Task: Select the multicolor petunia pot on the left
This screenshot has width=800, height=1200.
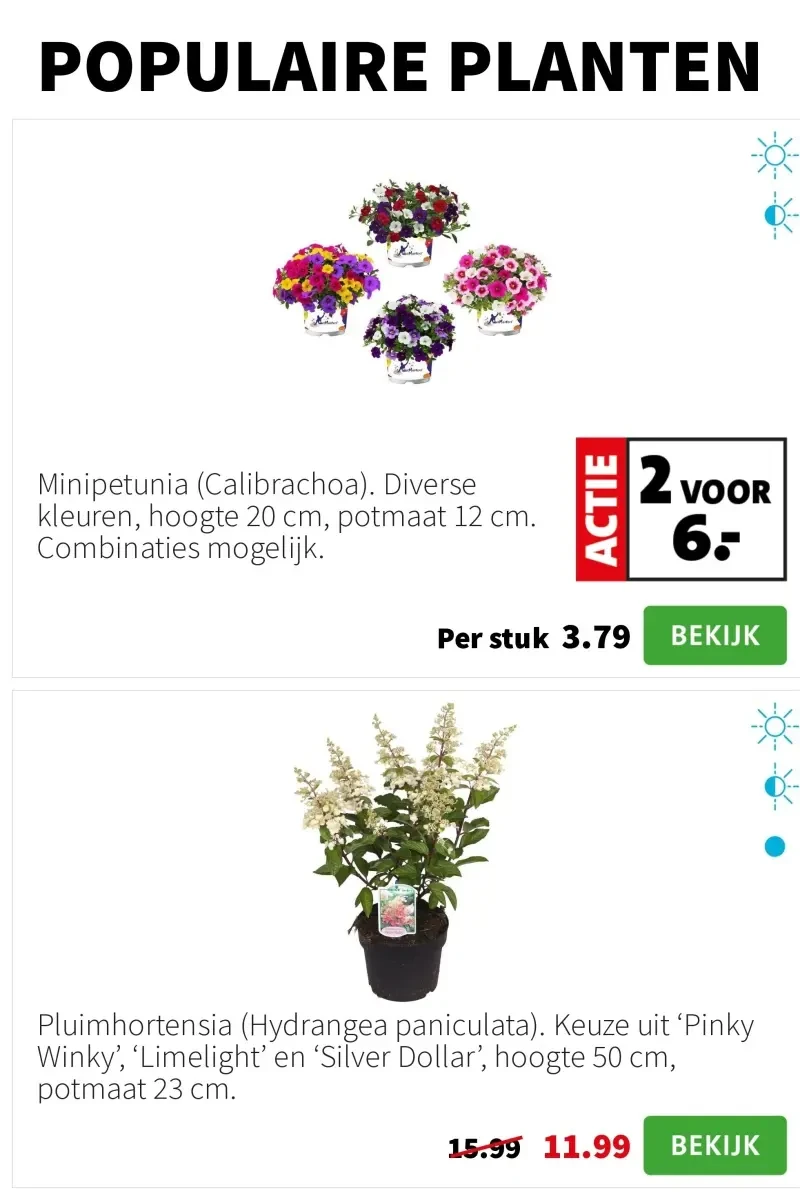Action: [326, 287]
